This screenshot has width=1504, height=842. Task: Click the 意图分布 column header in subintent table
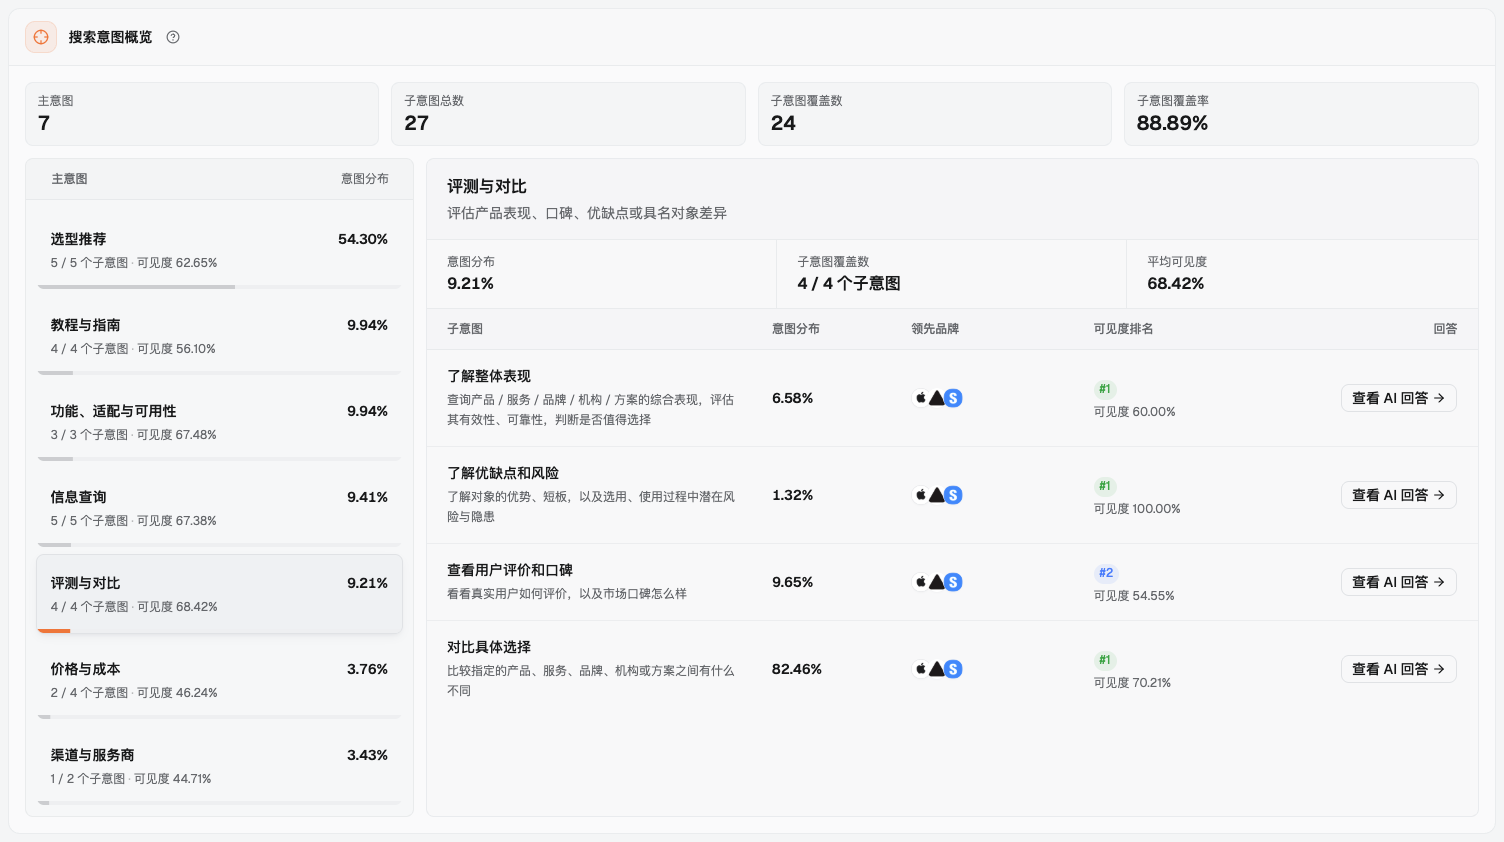[796, 329]
